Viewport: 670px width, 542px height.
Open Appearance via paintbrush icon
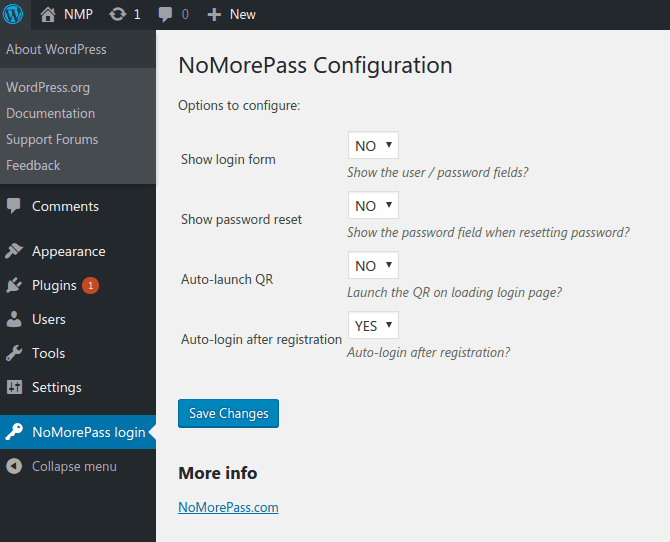(14, 251)
